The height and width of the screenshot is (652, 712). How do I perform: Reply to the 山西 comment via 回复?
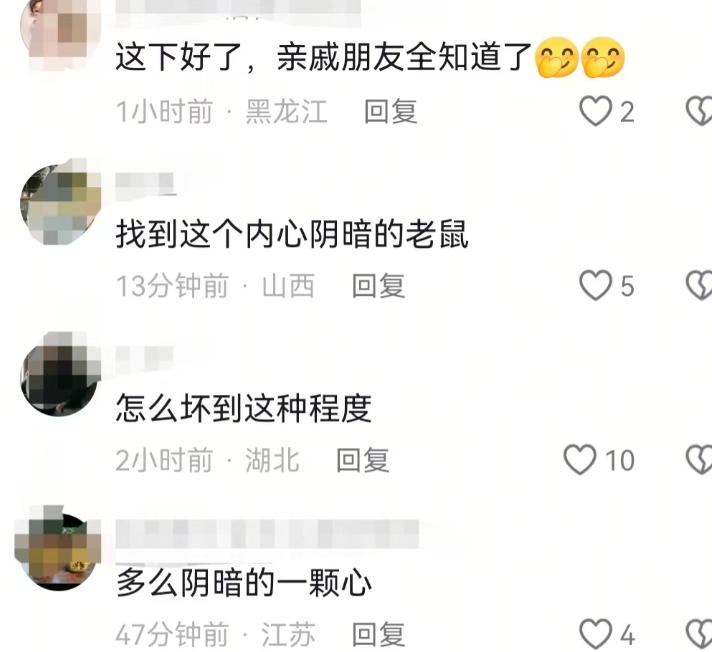(x=378, y=286)
